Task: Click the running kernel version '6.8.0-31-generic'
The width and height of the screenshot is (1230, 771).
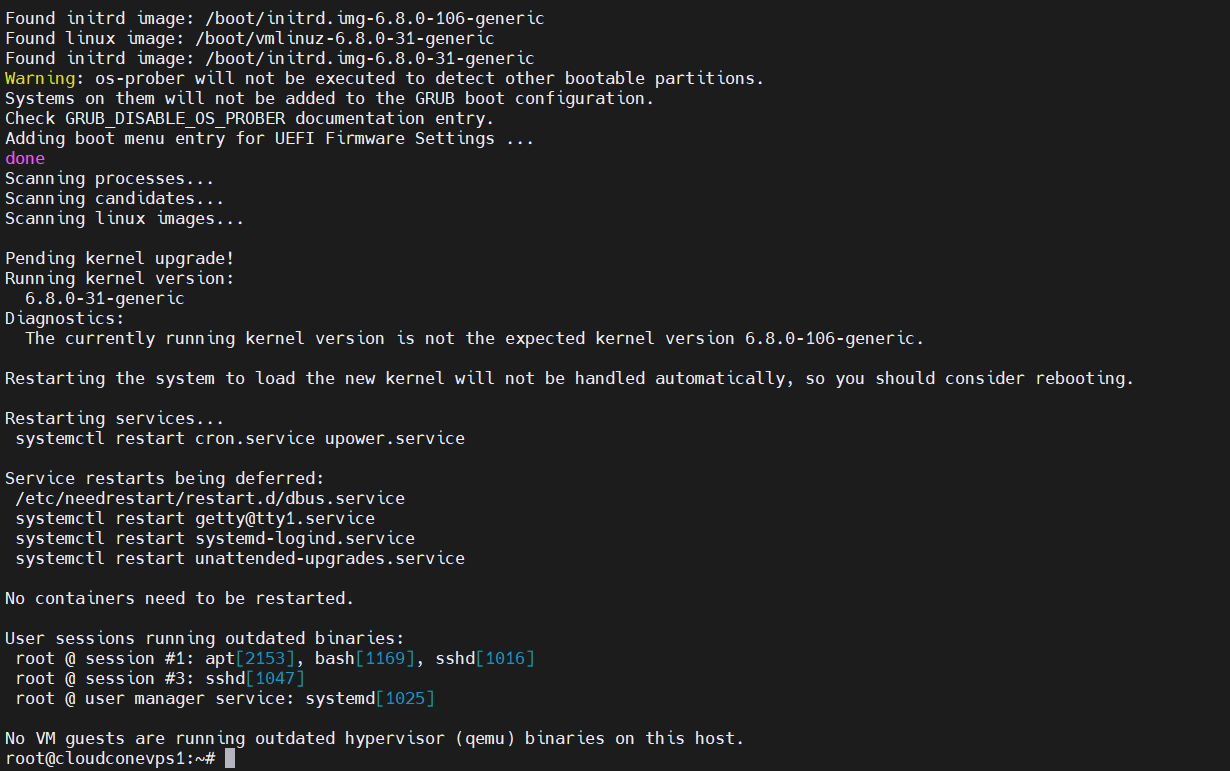Action: (x=105, y=298)
